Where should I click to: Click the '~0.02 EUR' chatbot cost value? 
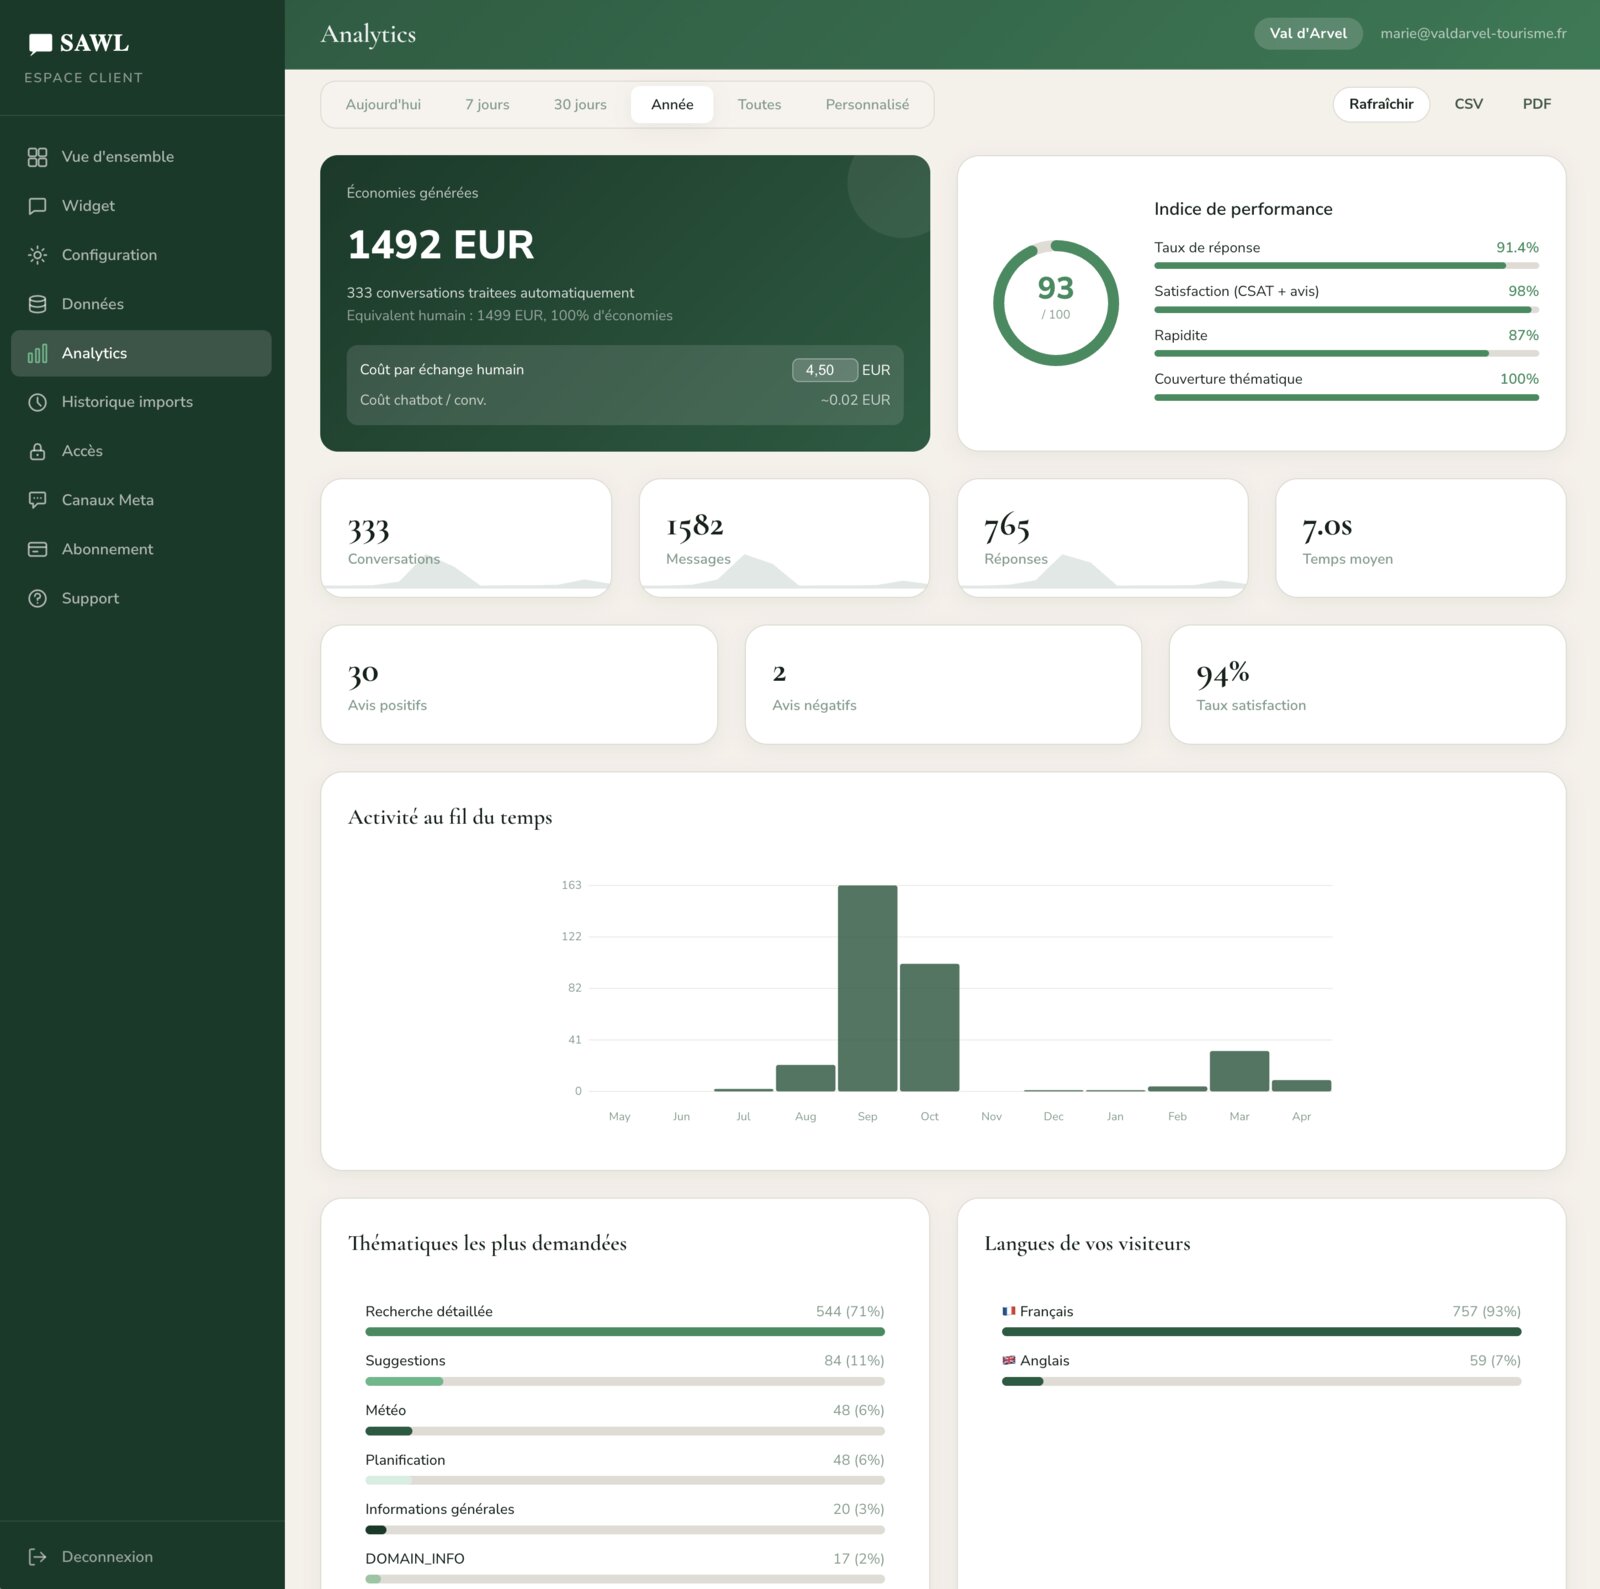(855, 400)
